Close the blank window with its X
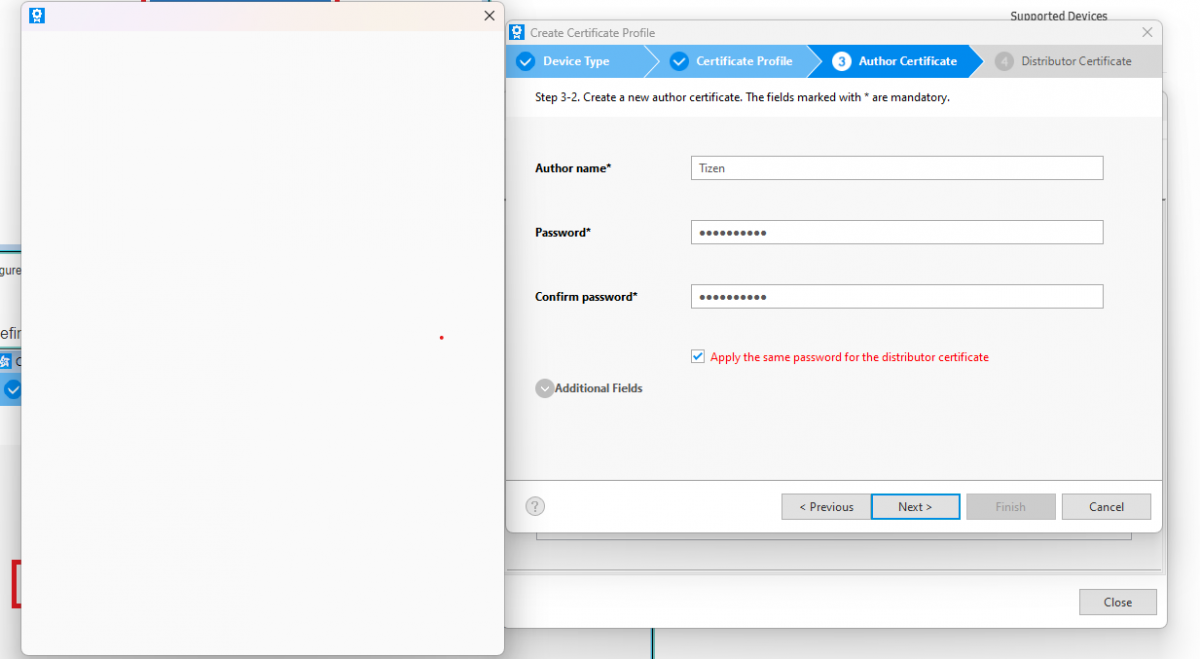This screenshot has width=1200, height=659. click(489, 16)
